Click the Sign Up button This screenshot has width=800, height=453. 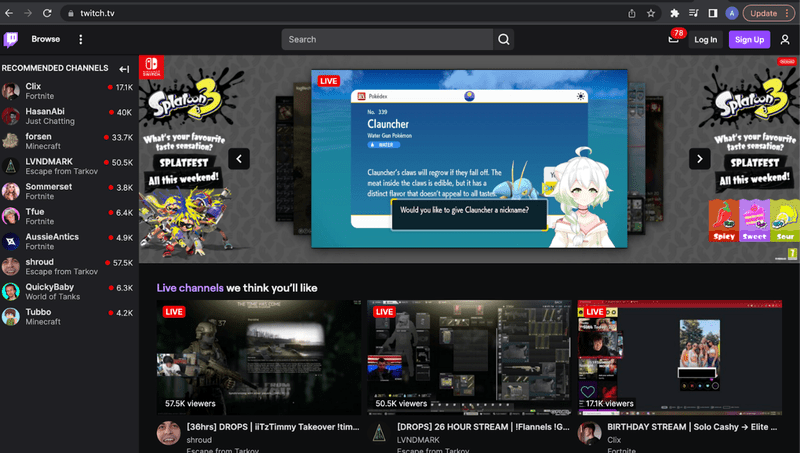pos(749,39)
